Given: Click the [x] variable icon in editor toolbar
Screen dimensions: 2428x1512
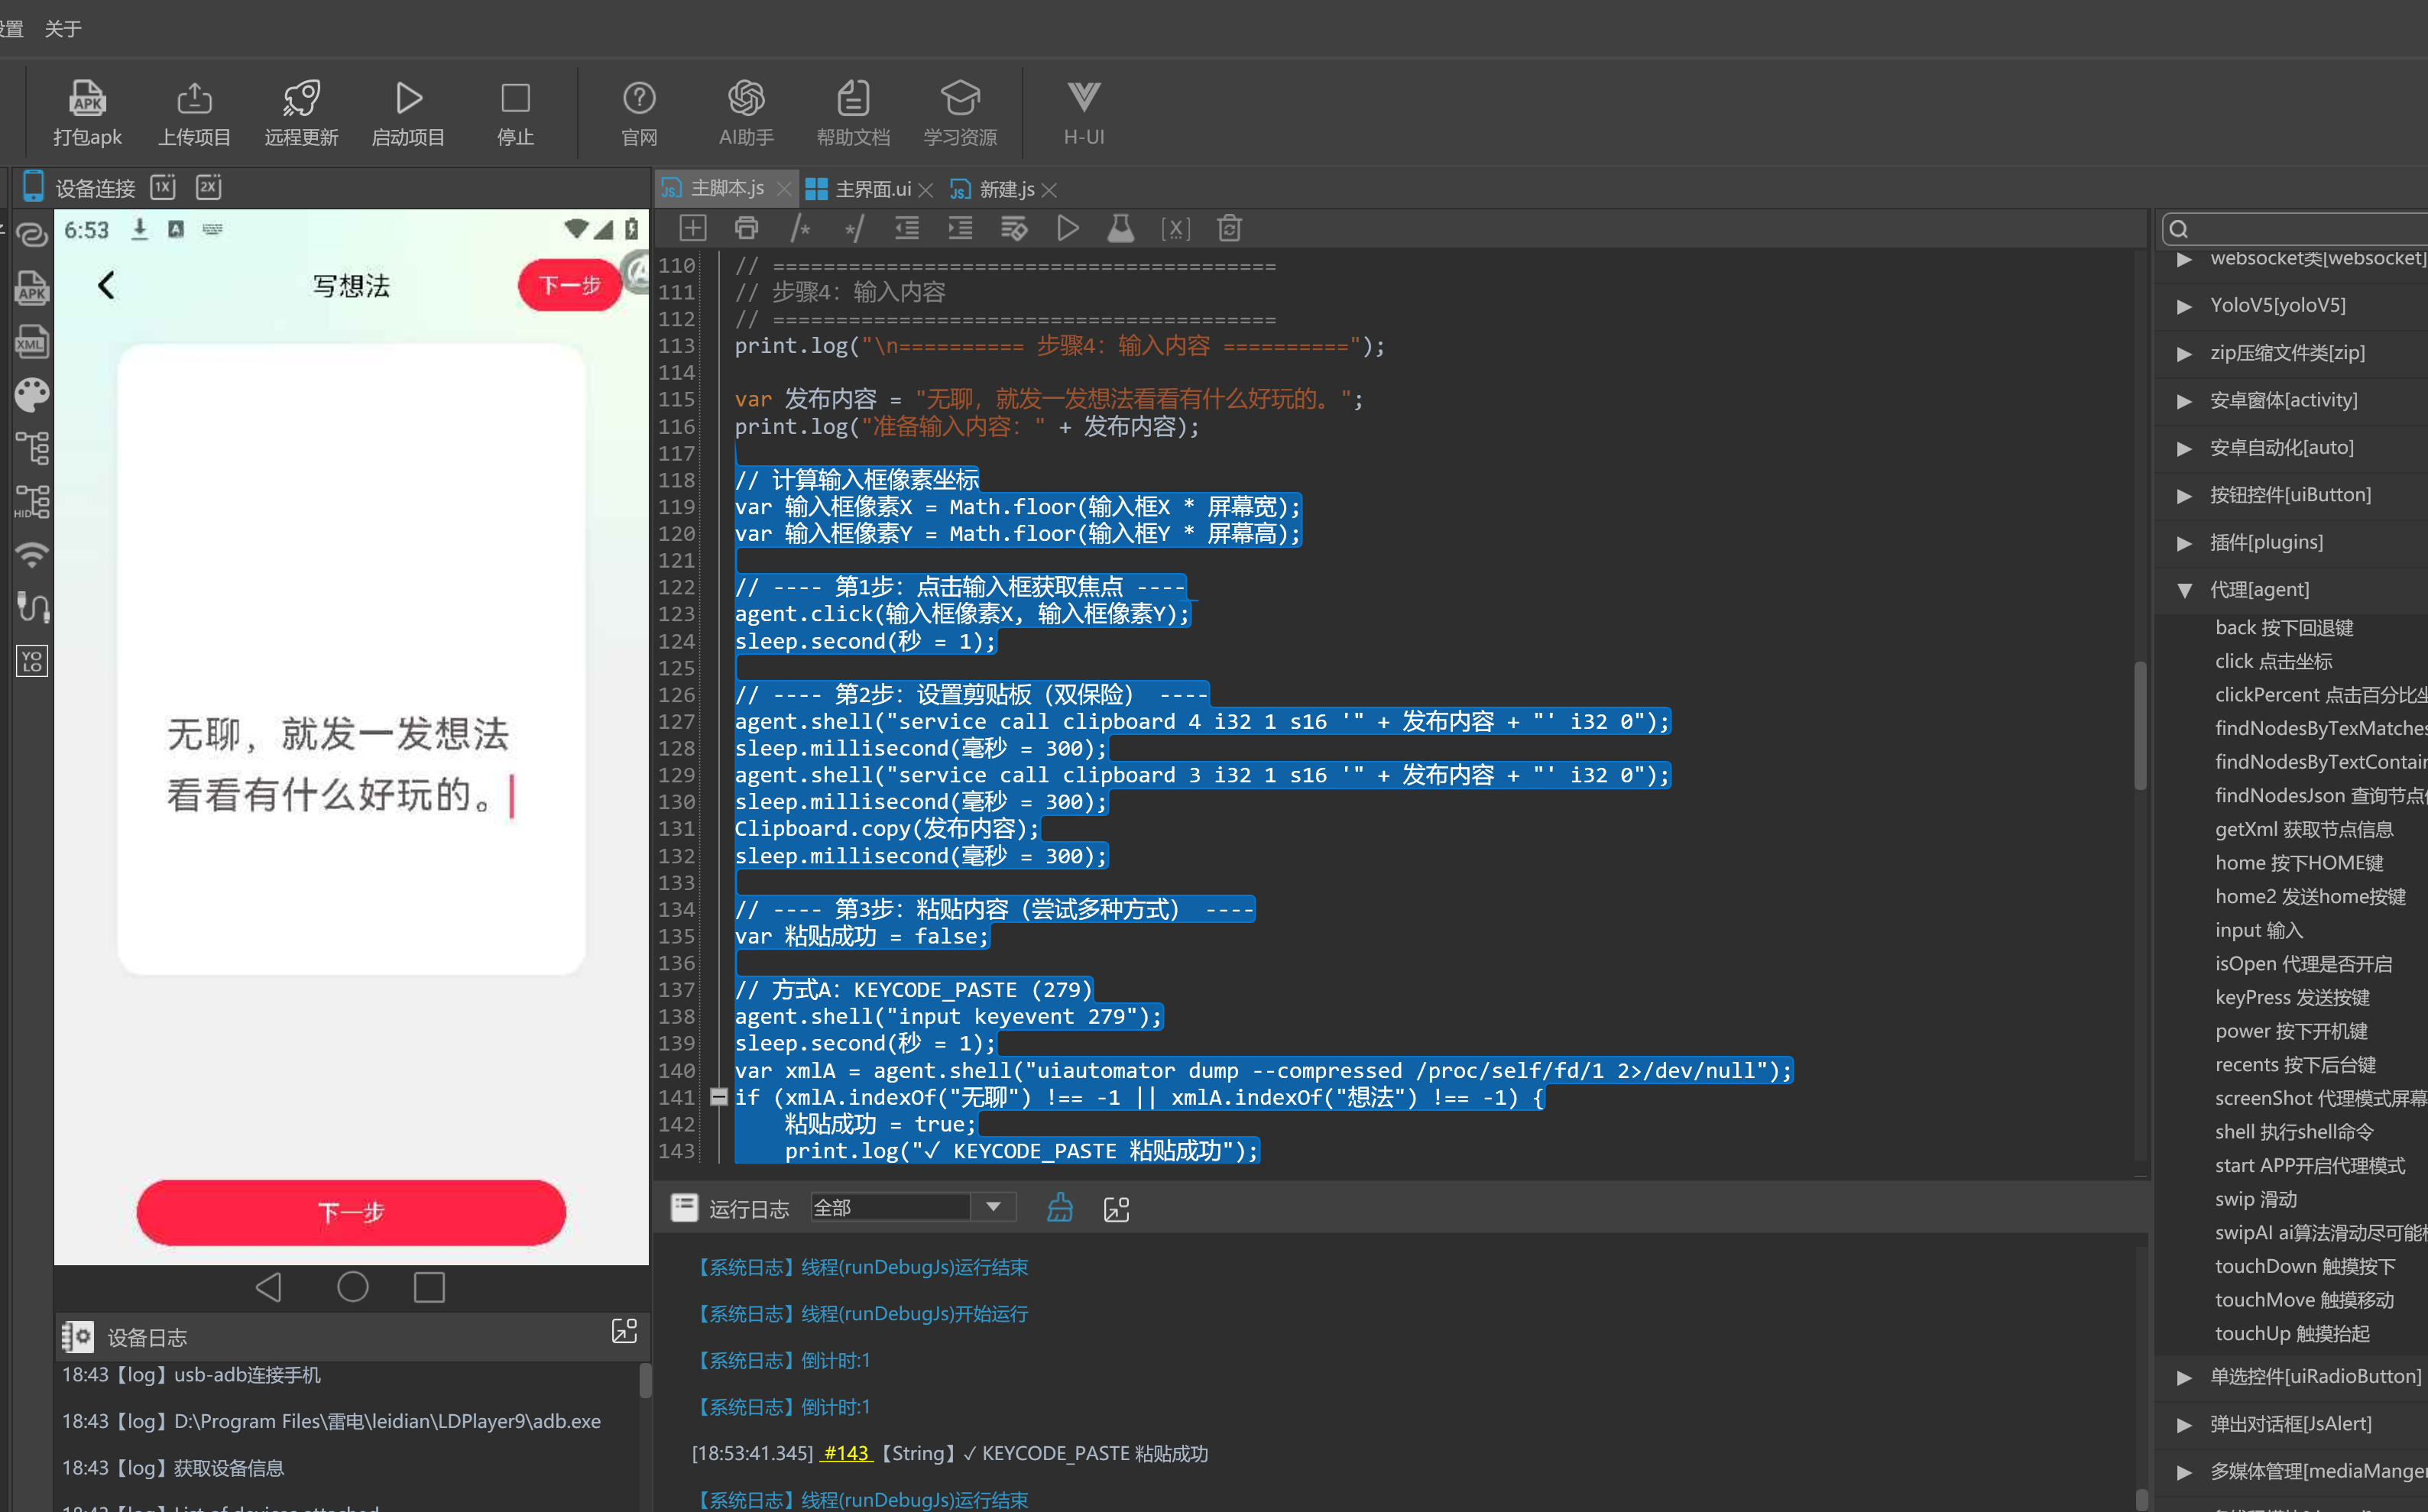Looking at the screenshot, I should pos(1175,229).
